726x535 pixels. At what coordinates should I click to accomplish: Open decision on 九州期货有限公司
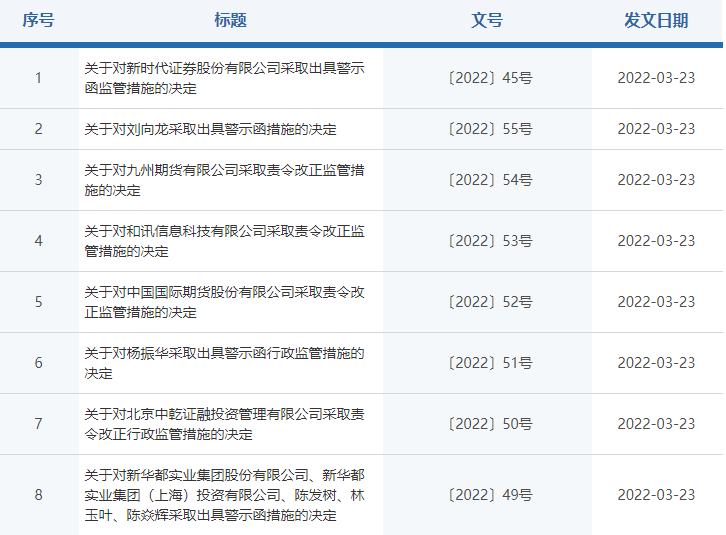225,180
